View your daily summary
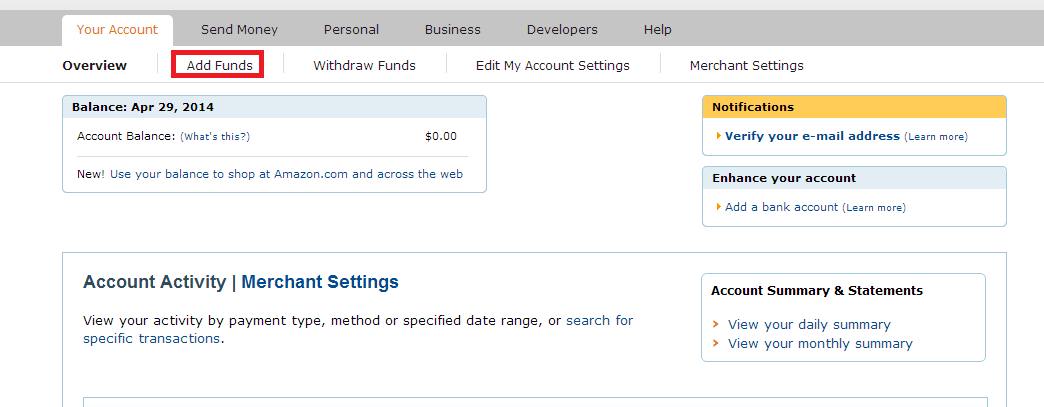Viewport: 1044px width, 407px height. coord(809,324)
